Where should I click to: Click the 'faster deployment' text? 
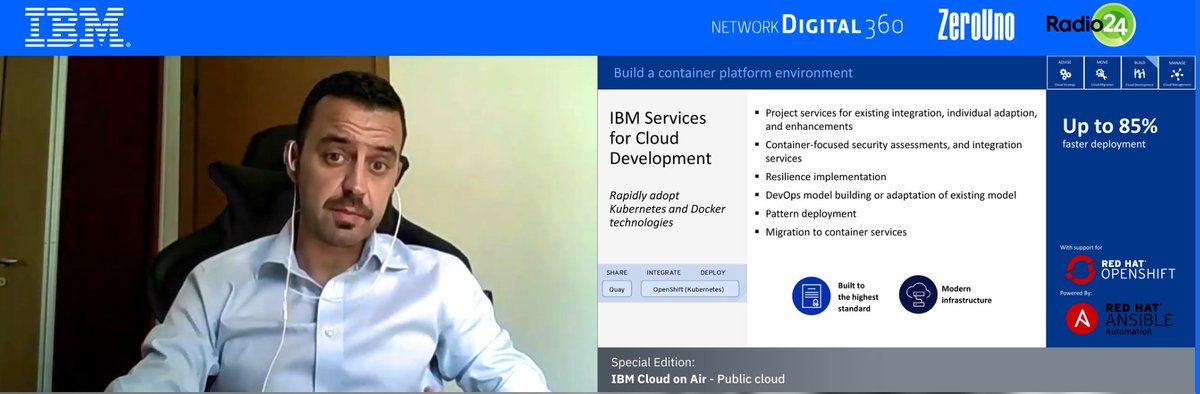coord(1104,144)
